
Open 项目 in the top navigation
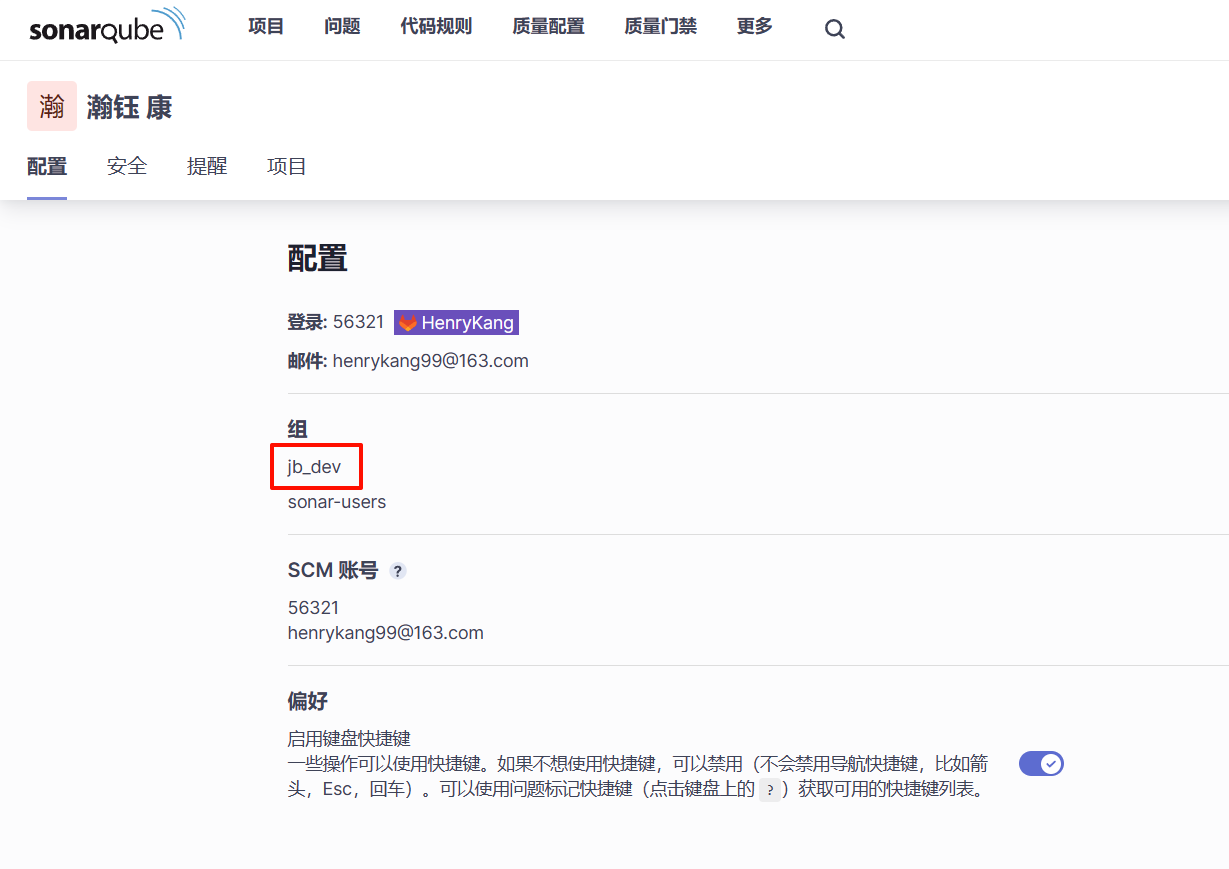point(266,27)
